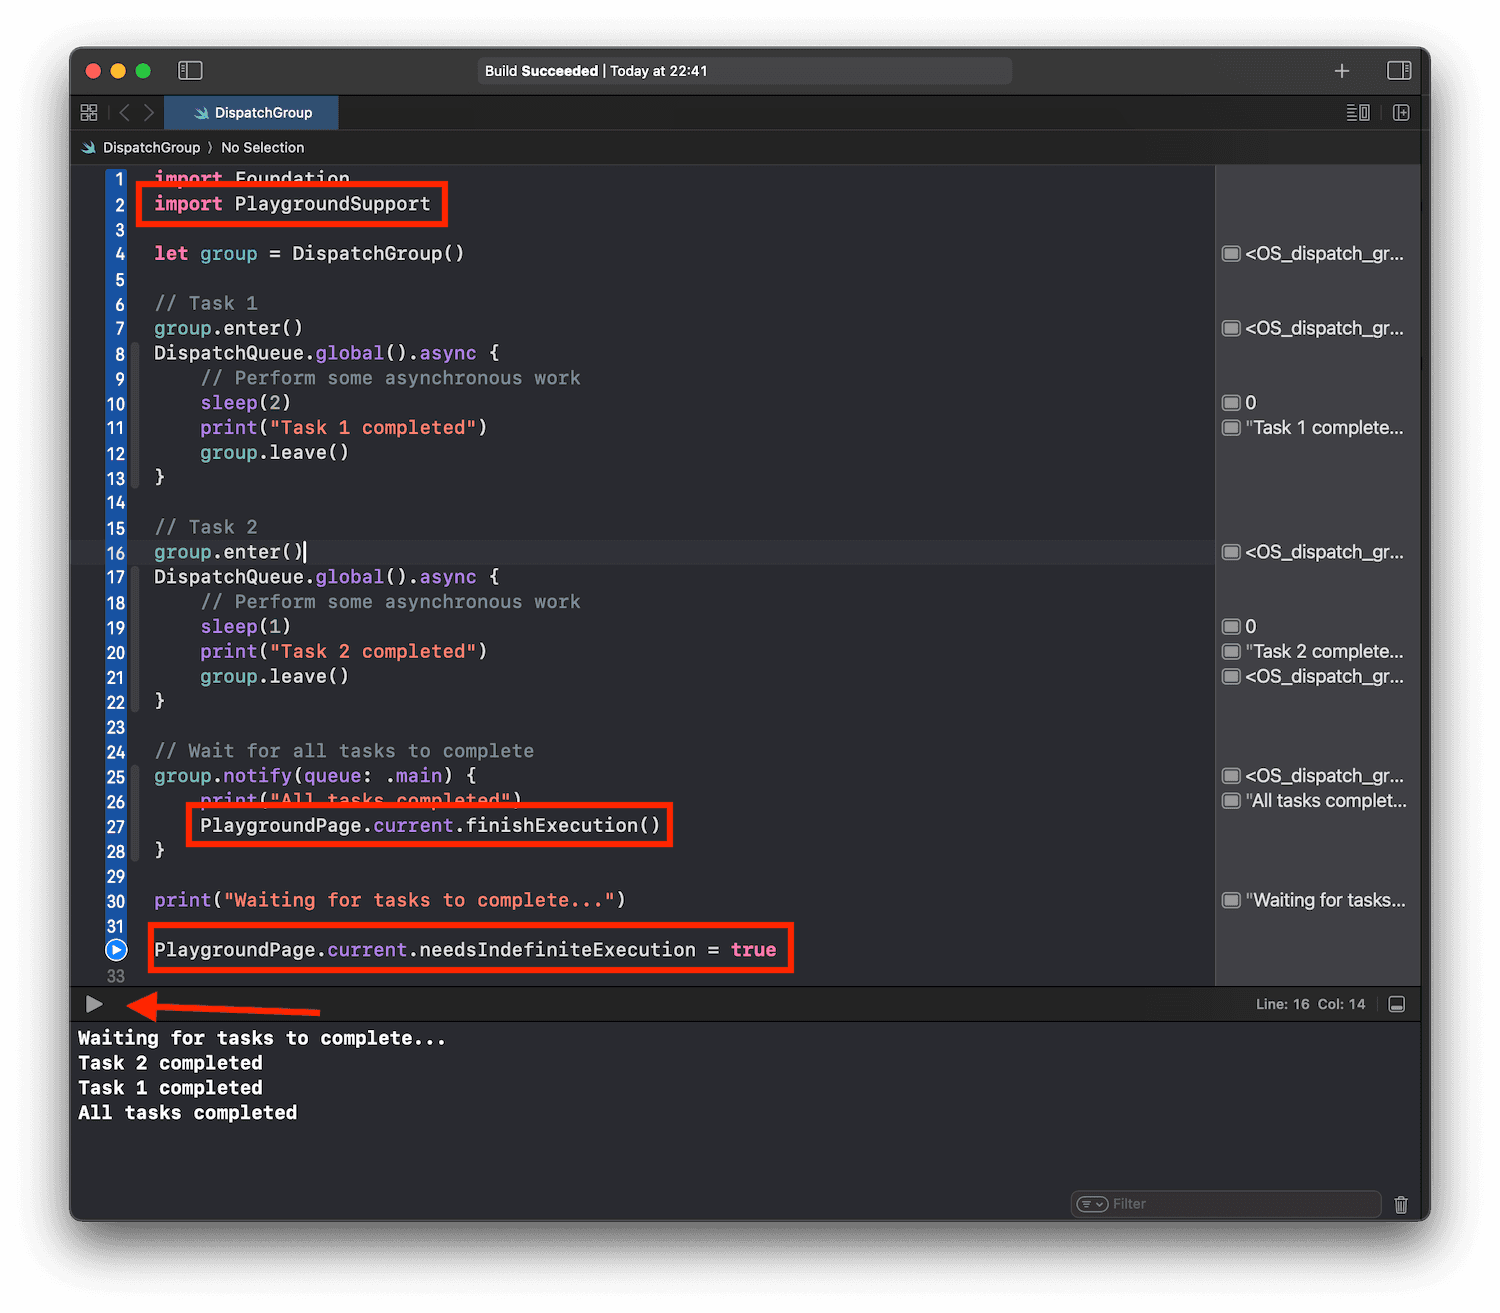The height and width of the screenshot is (1313, 1500).
Task: Open the Library using the plus icon
Action: (x=1342, y=70)
